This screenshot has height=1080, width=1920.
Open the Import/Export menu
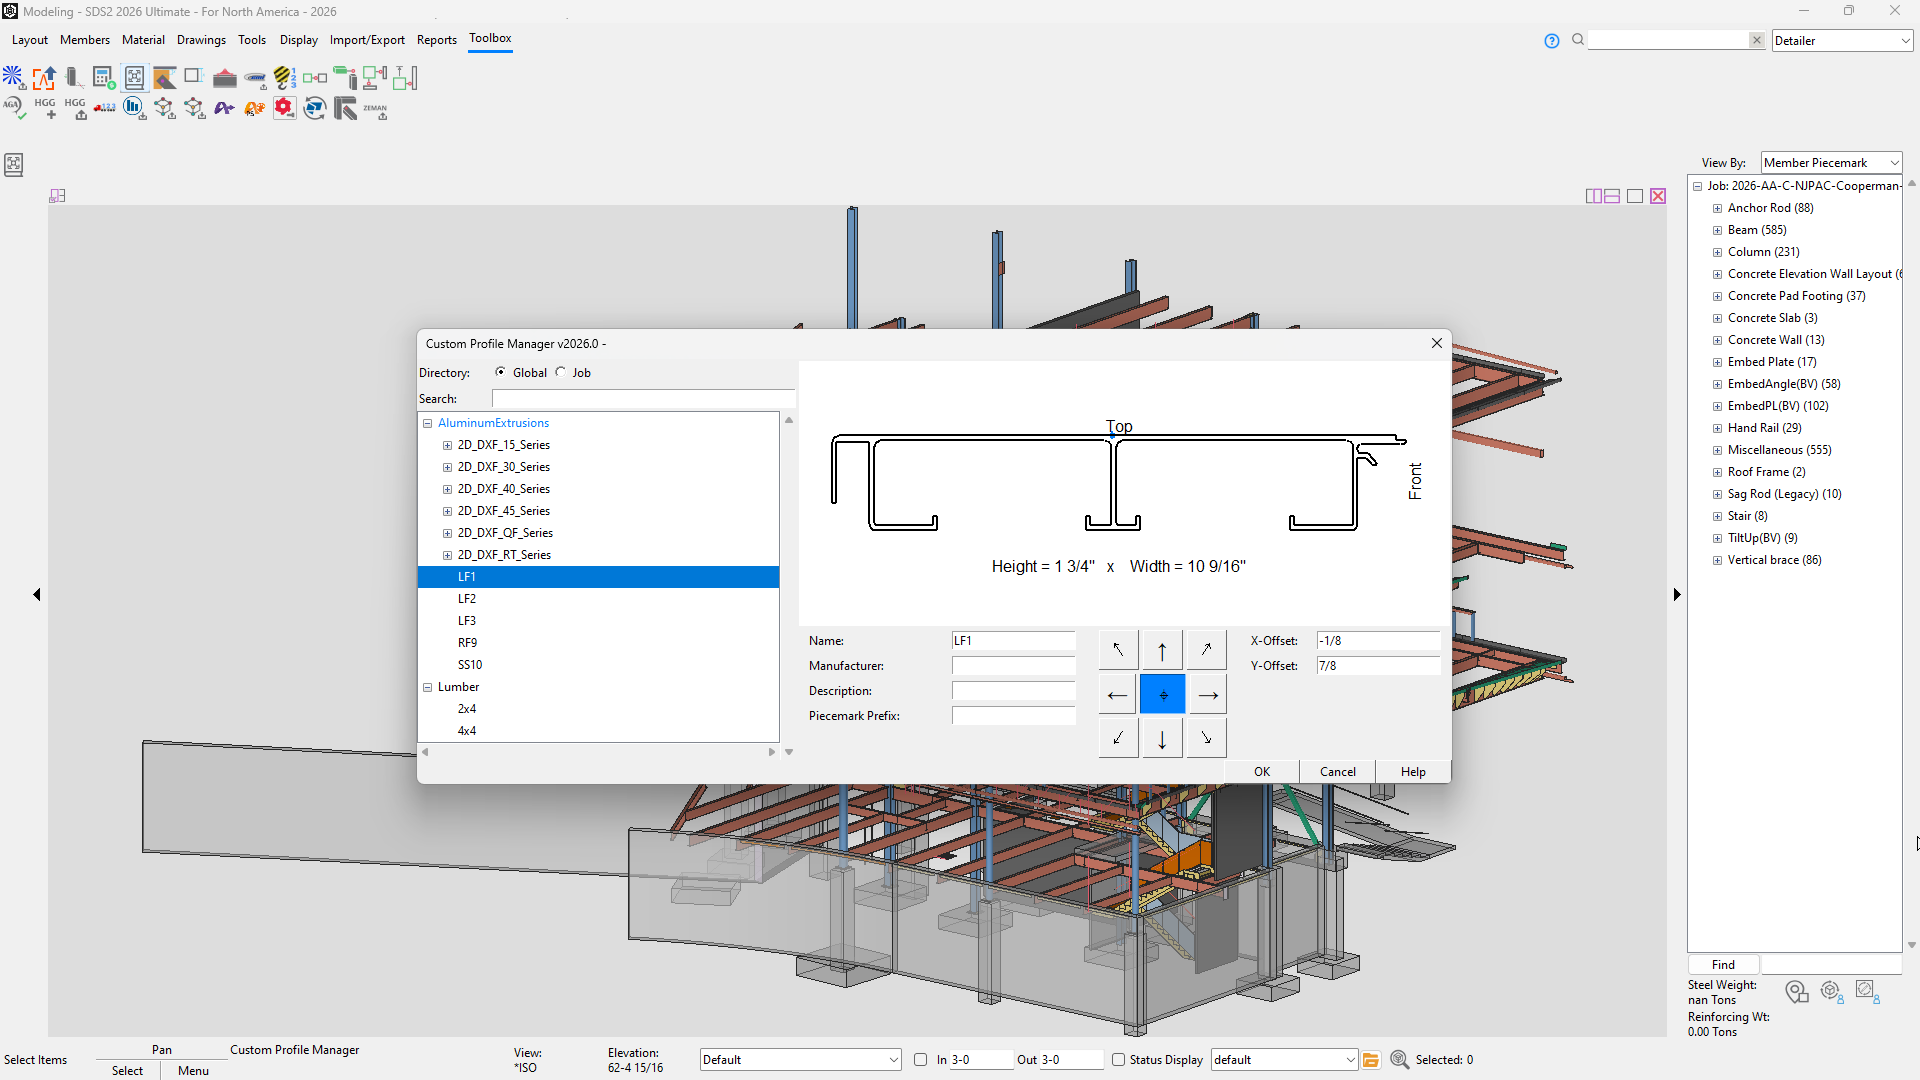click(x=367, y=40)
